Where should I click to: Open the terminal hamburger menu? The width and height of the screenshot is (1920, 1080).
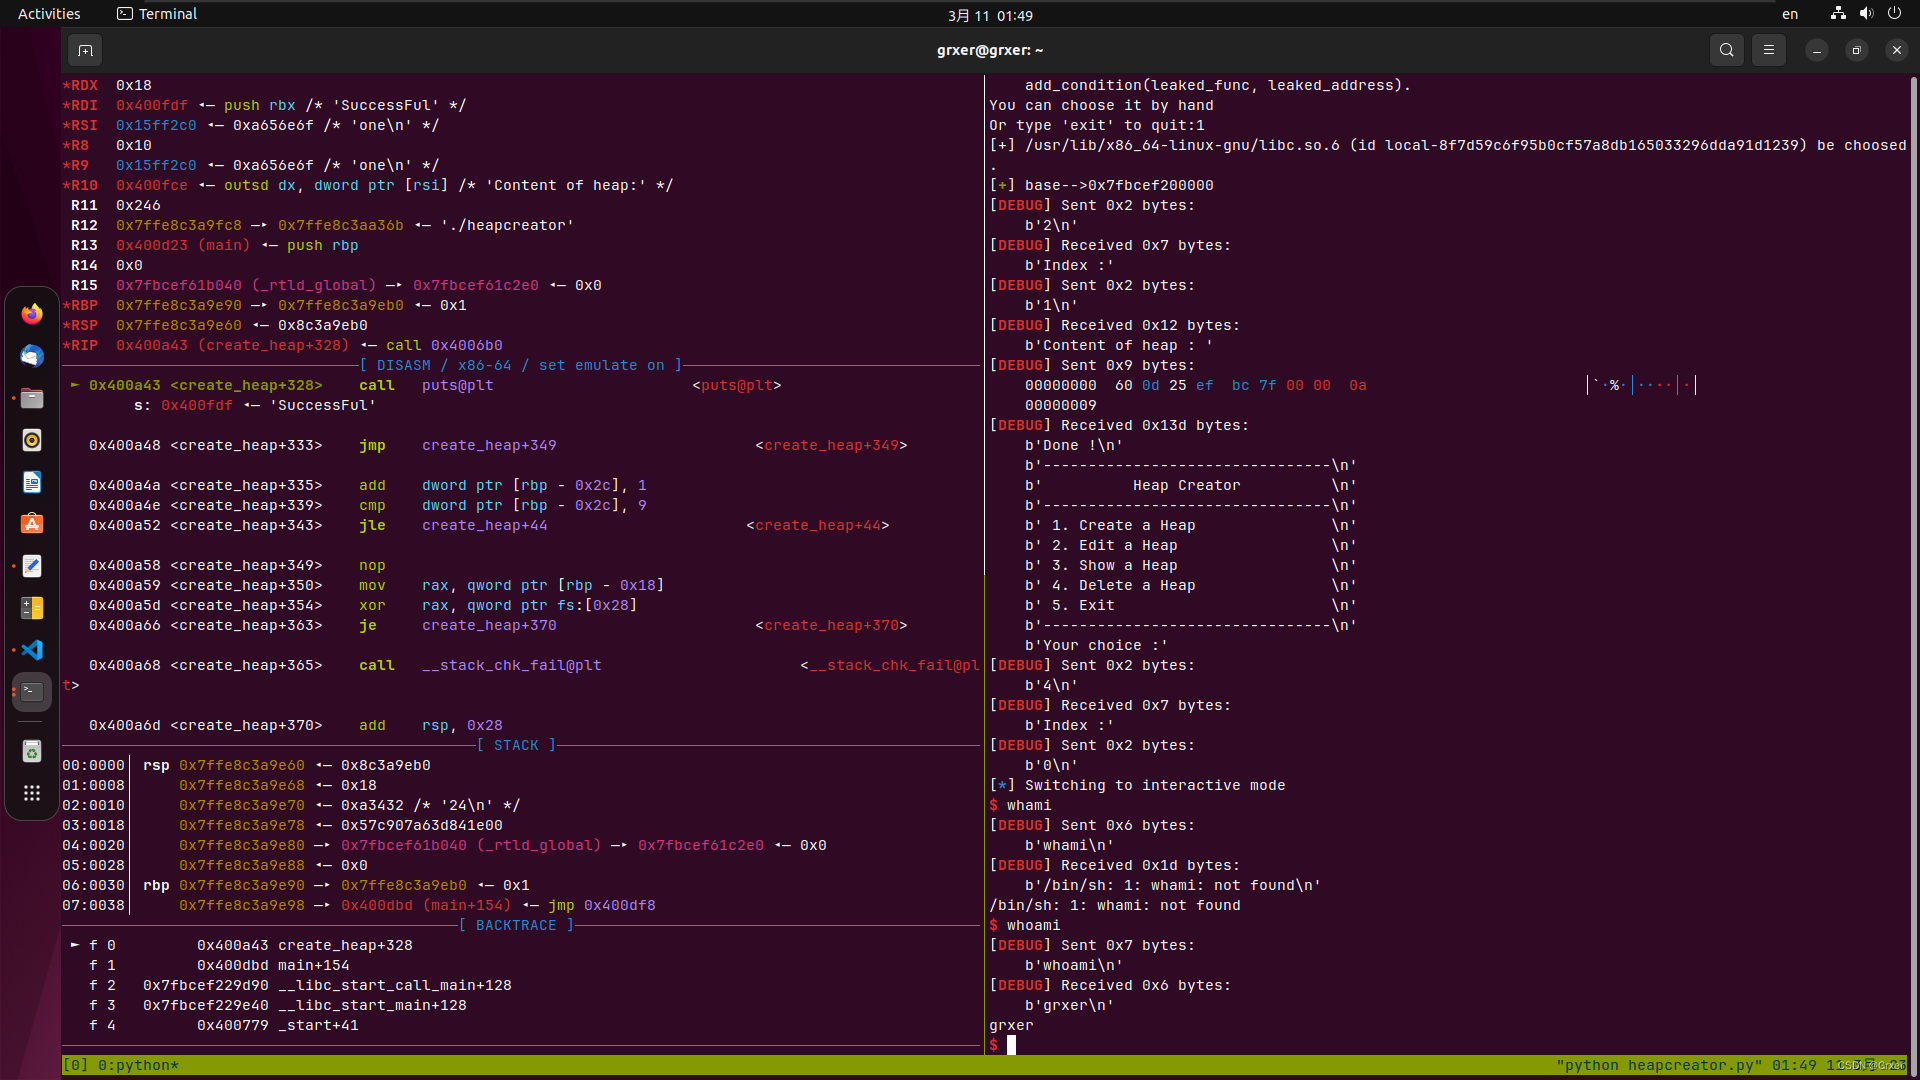click(1768, 49)
